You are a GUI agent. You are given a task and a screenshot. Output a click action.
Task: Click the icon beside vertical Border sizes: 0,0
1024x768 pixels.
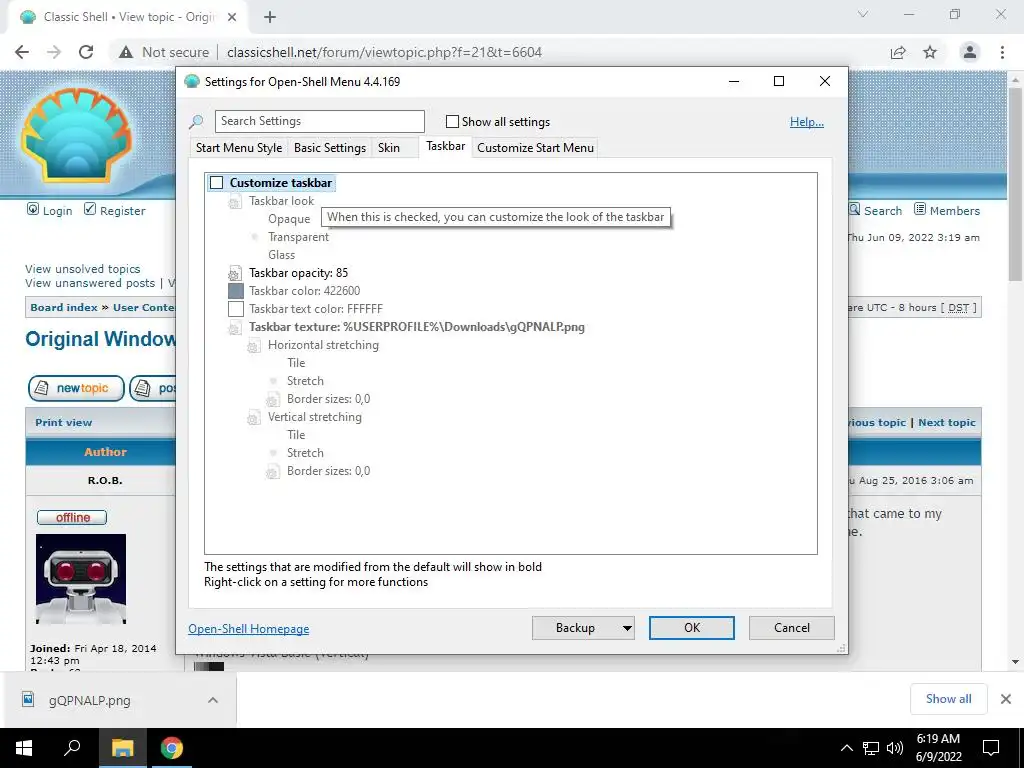273,472
